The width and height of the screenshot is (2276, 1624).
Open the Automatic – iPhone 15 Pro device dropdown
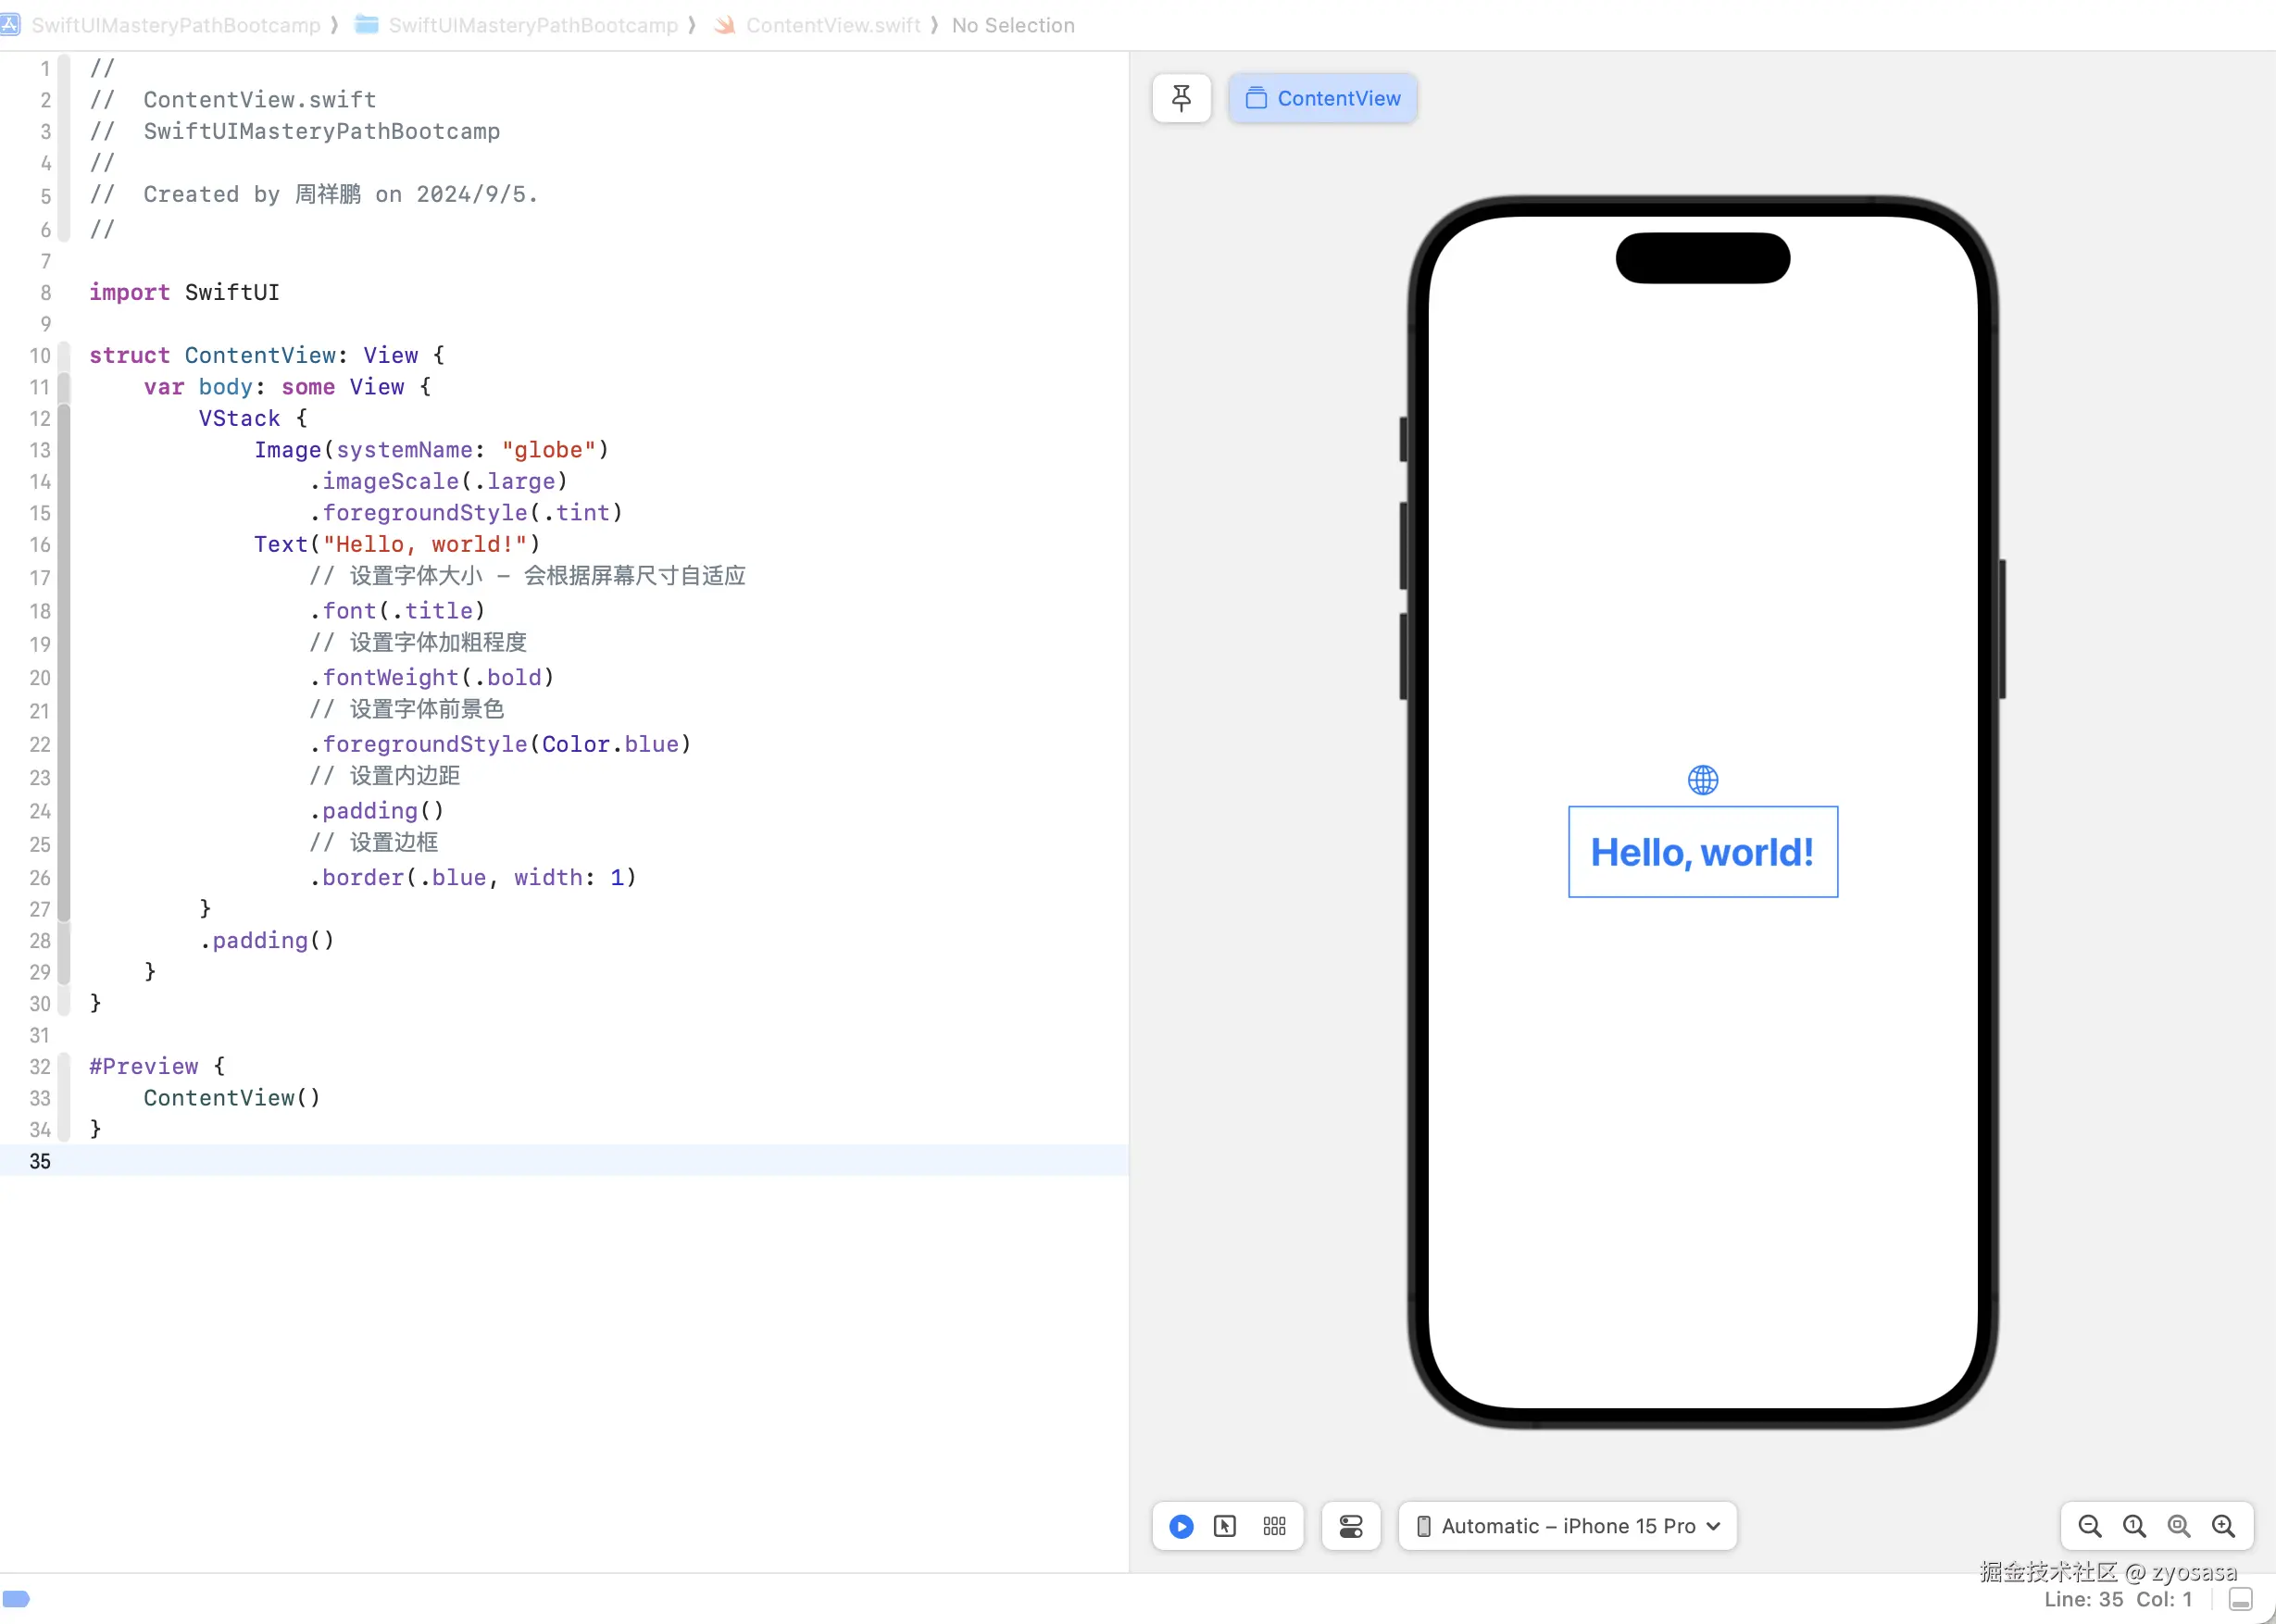pos(1567,1526)
